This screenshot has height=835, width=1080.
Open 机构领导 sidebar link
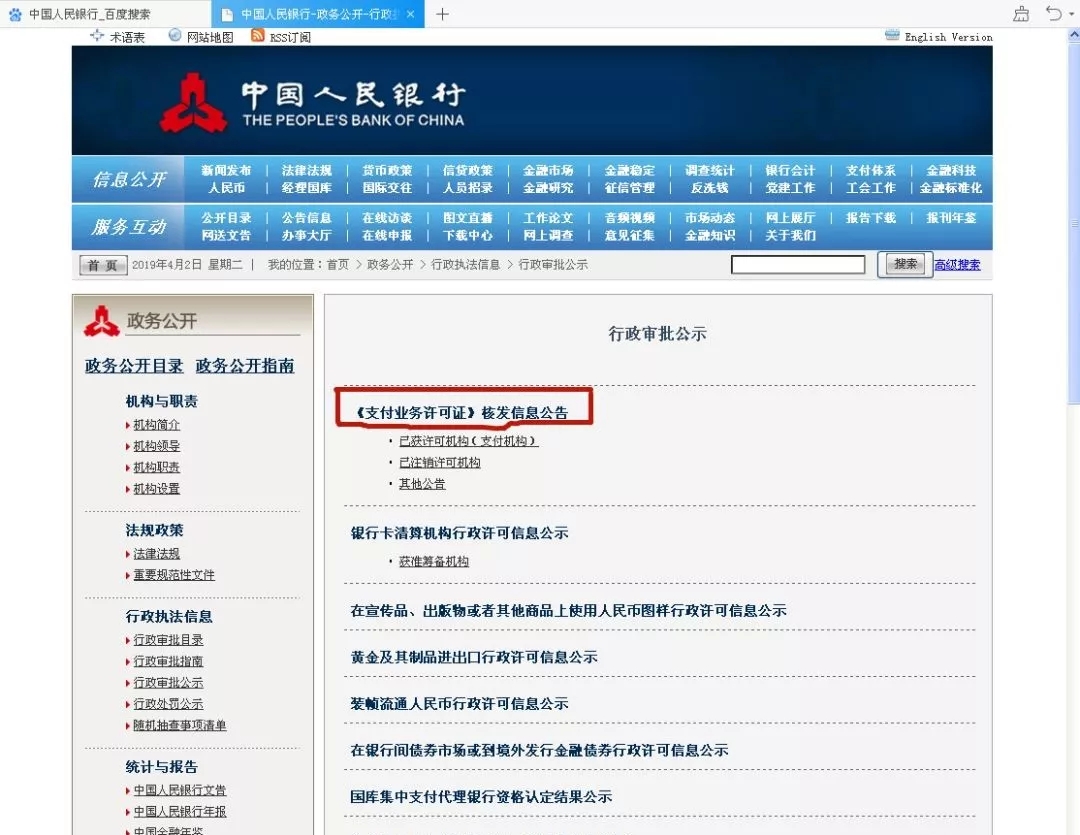156,446
